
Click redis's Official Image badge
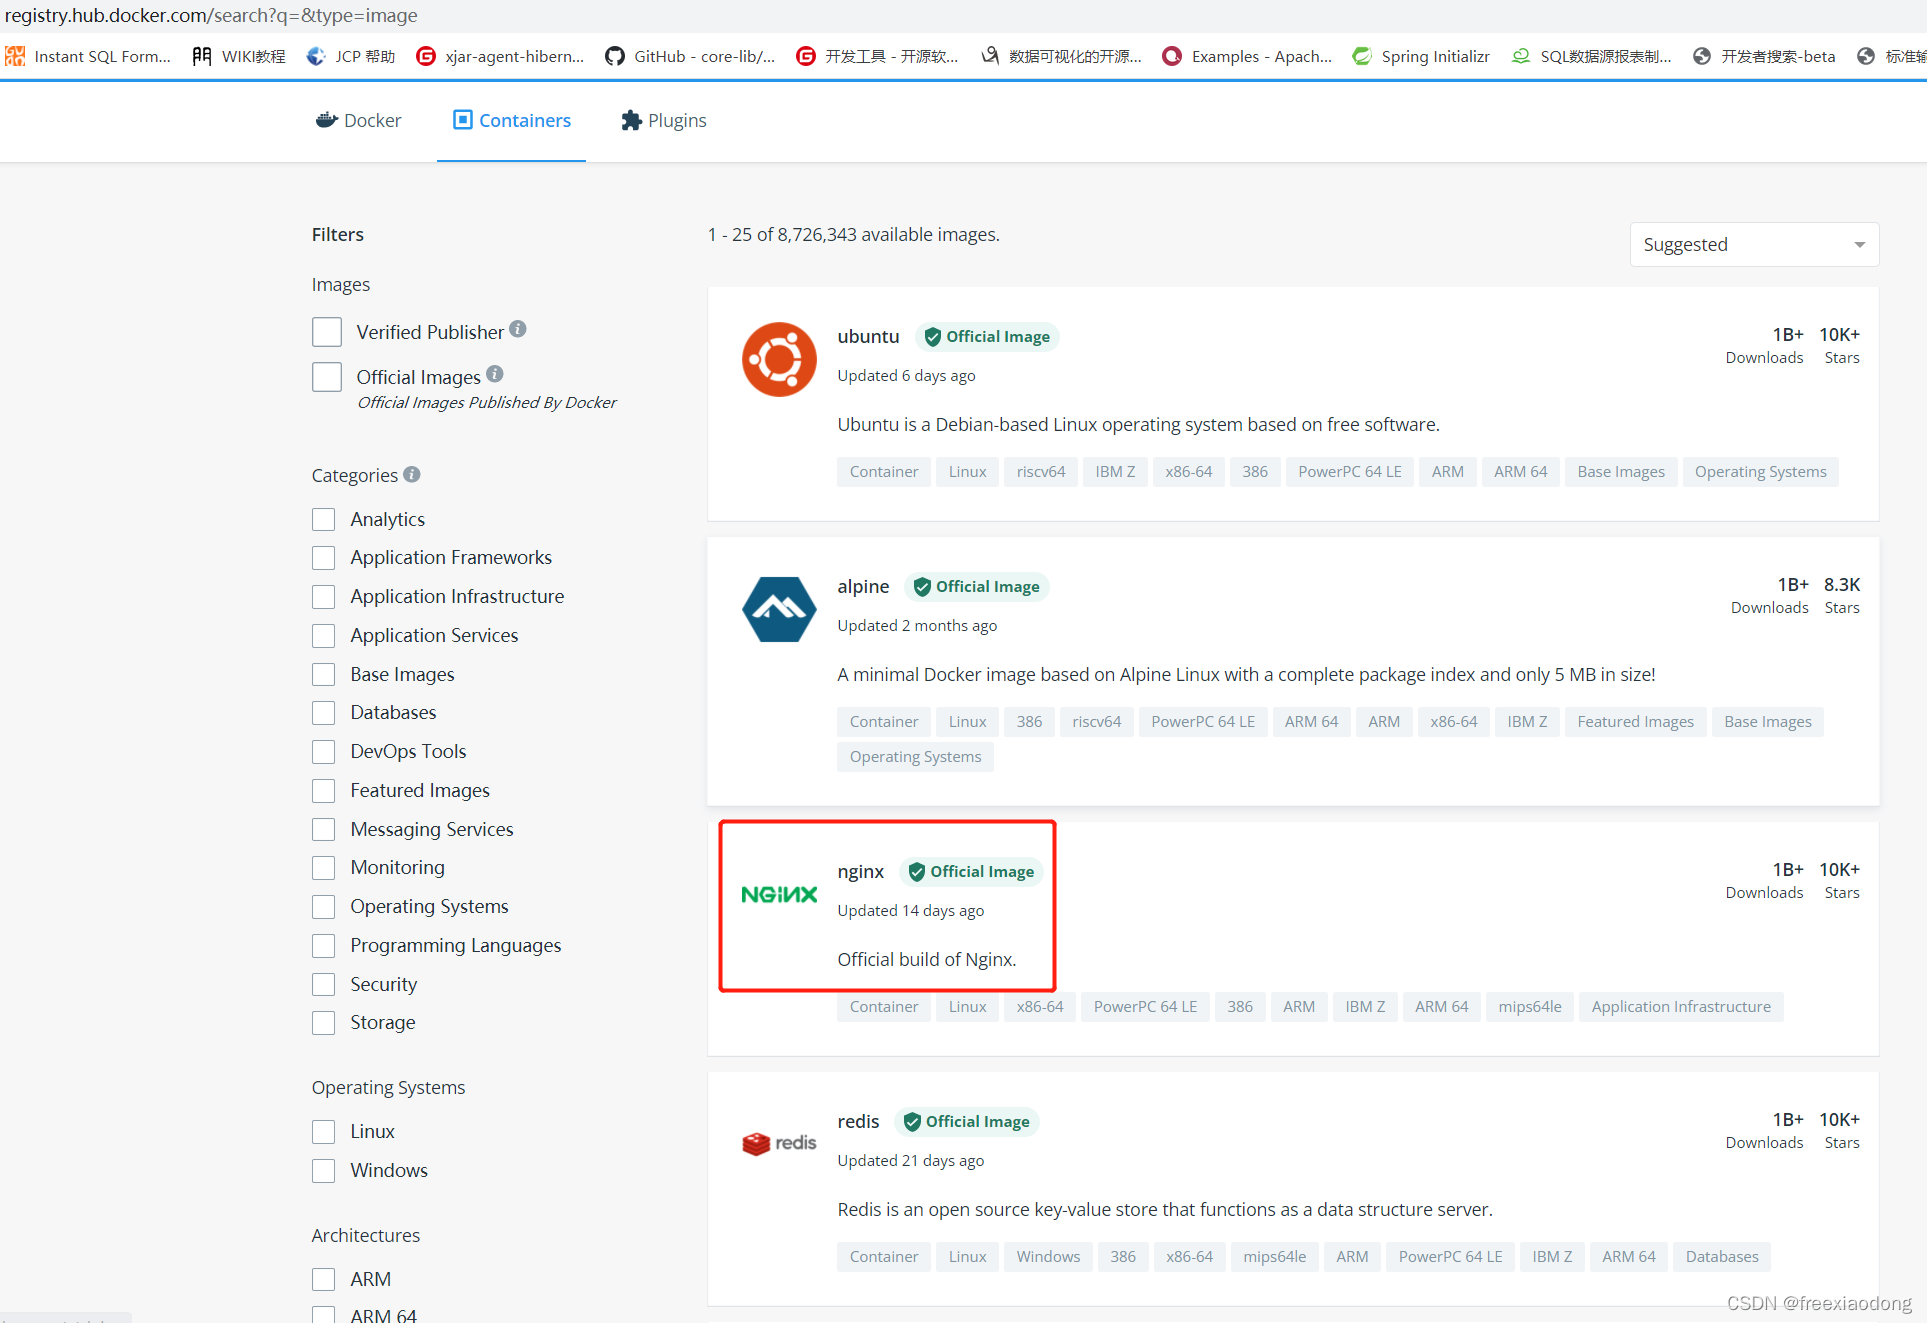pos(966,1121)
